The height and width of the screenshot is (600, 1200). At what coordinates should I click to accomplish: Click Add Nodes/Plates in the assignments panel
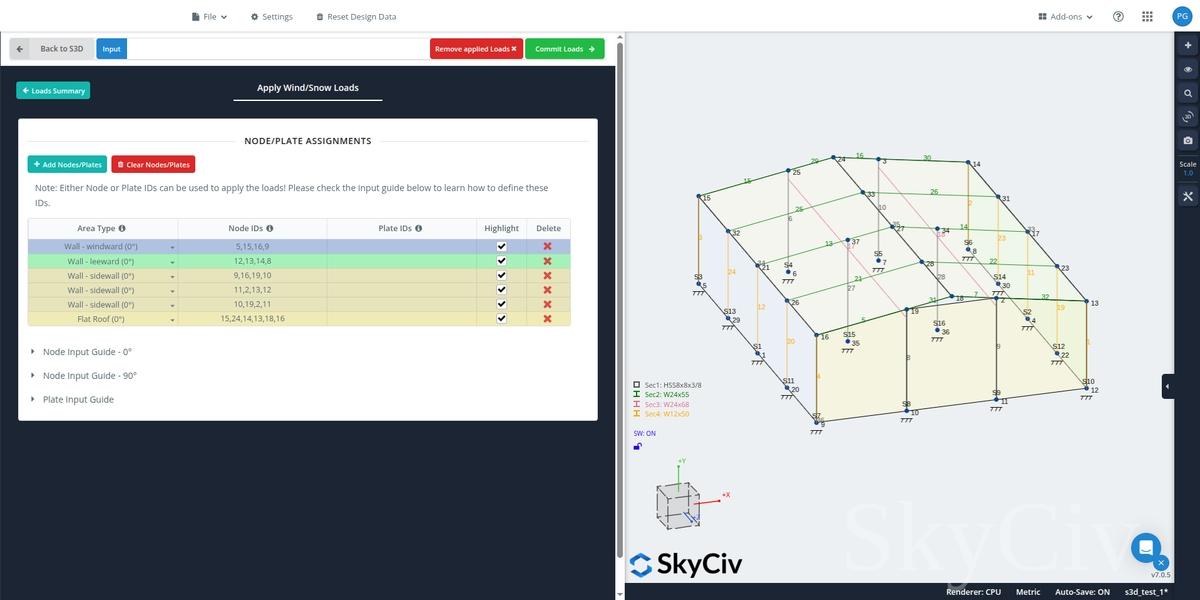(x=67, y=164)
